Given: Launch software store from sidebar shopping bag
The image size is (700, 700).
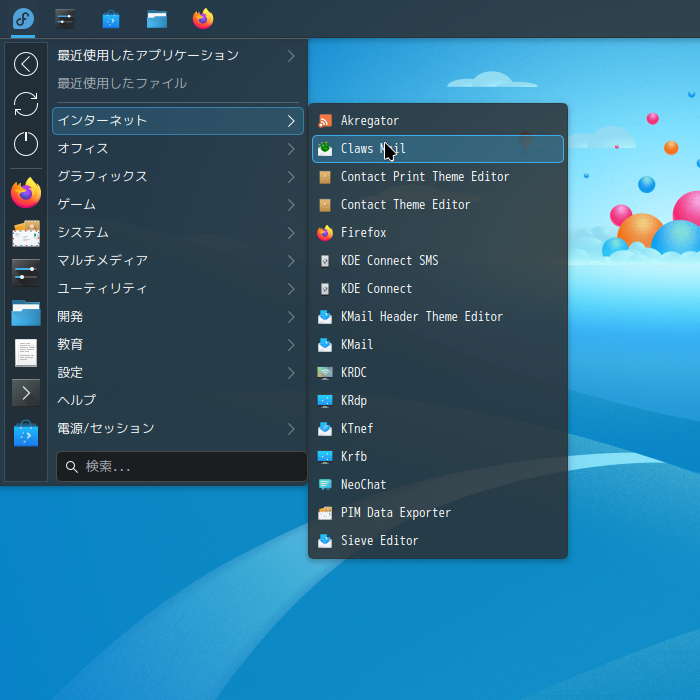Looking at the screenshot, I should pyautogui.click(x=26, y=434).
